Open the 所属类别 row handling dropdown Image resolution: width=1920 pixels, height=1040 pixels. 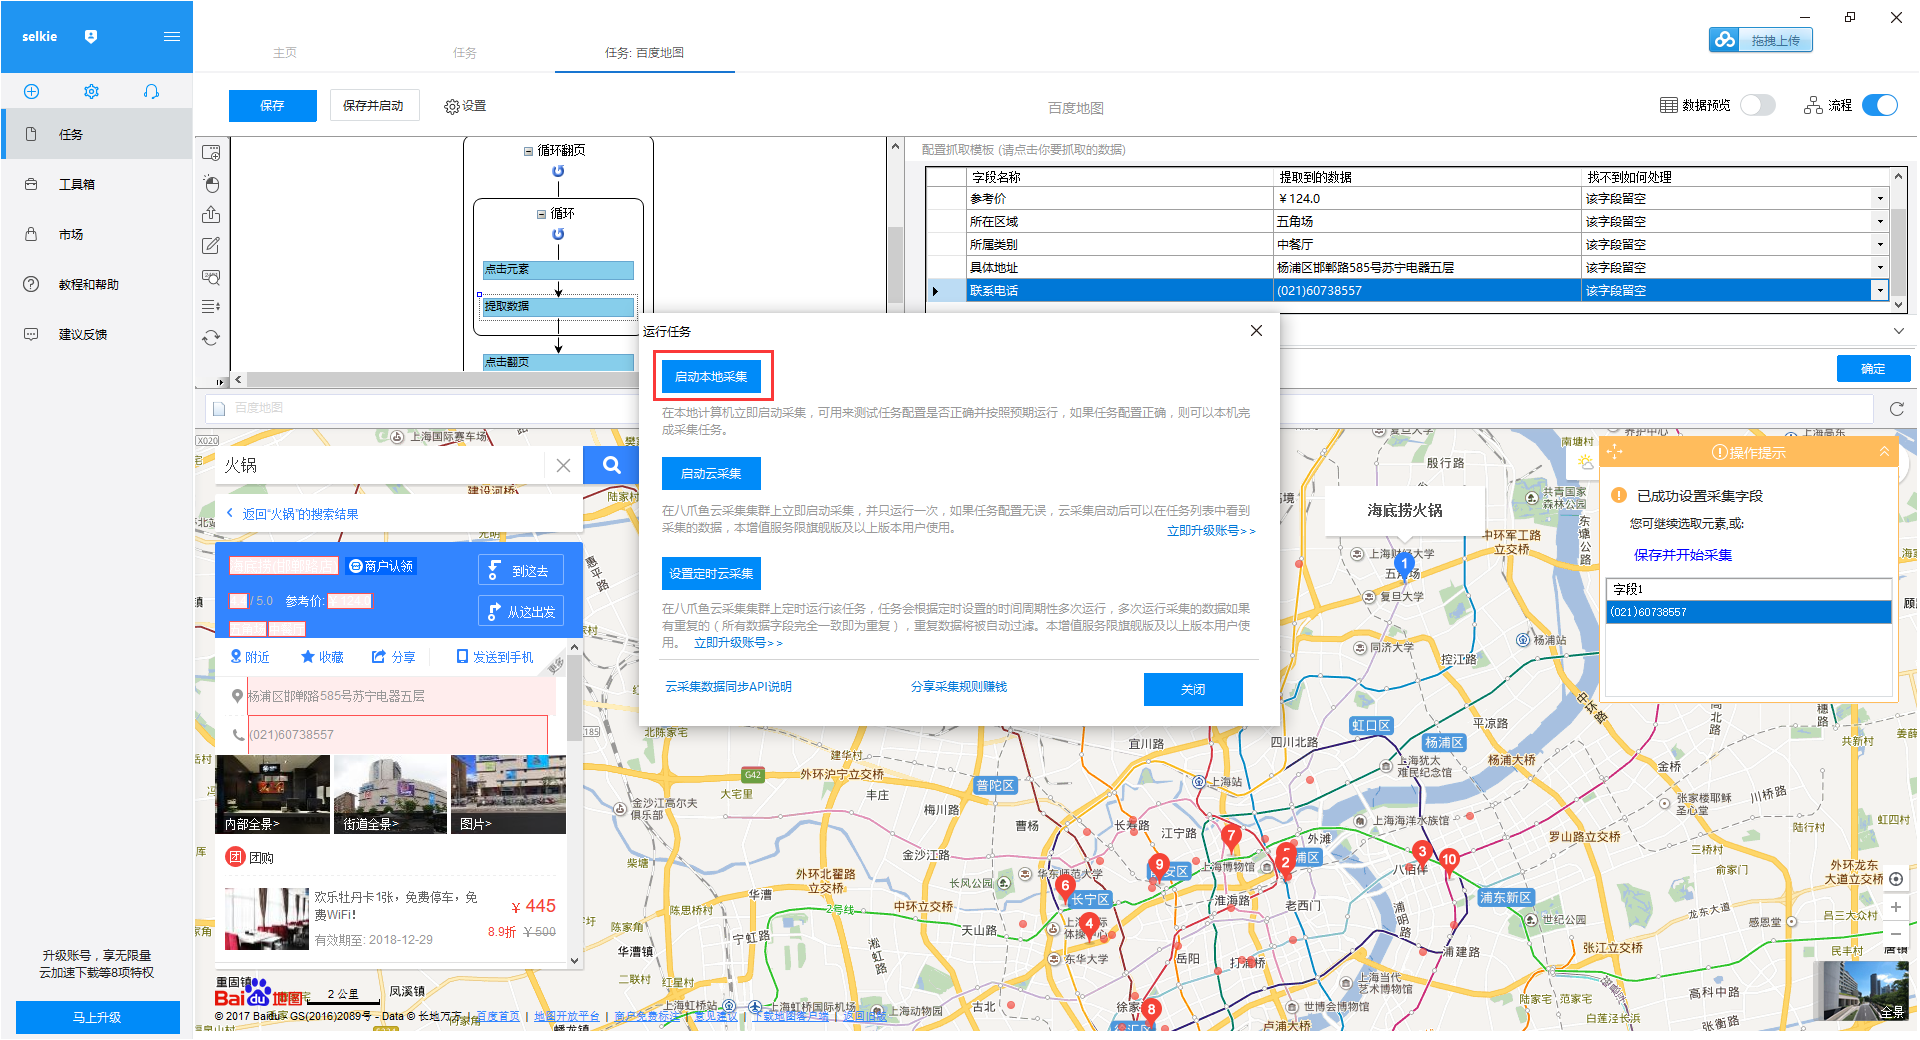click(x=1880, y=245)
